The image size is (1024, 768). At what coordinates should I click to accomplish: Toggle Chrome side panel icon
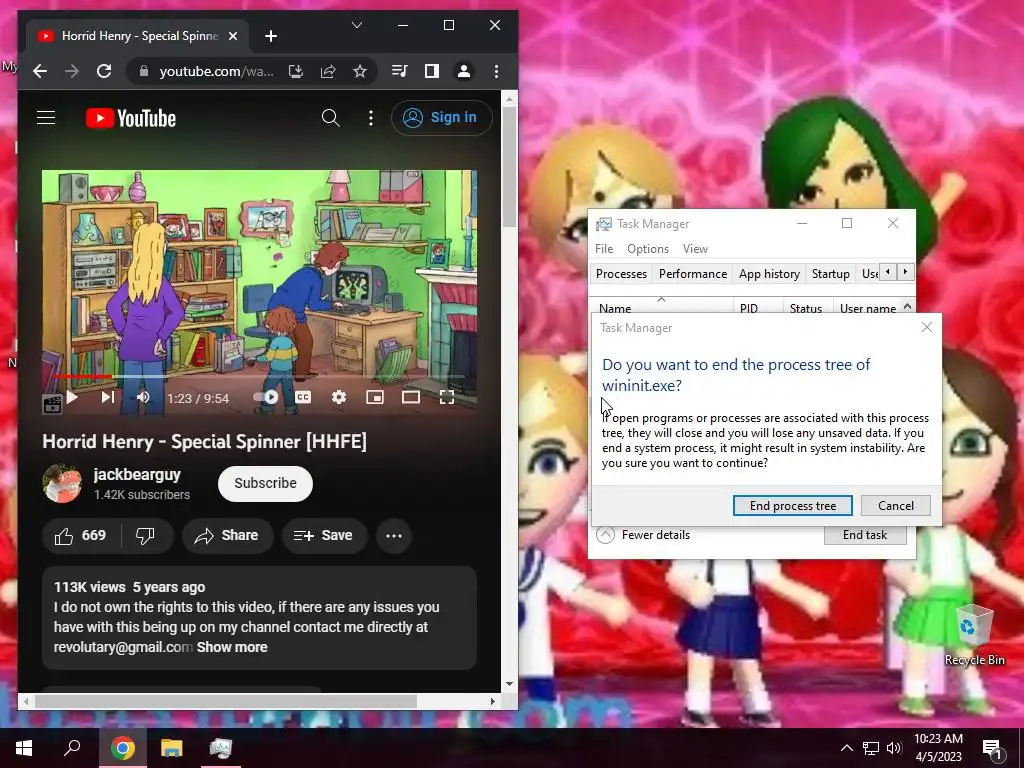click(432, 71)
